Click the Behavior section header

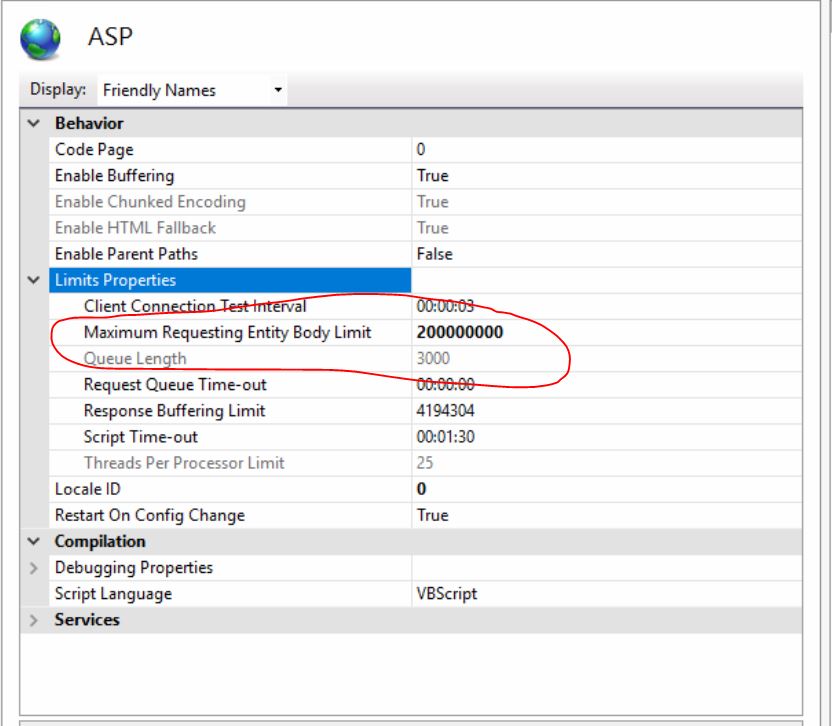pos(89,123)
